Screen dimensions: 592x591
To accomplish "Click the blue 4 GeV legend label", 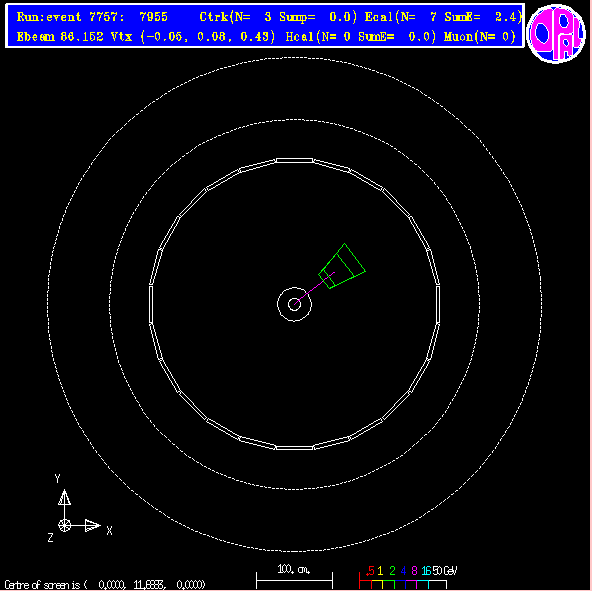I will (x=403, y=571).
